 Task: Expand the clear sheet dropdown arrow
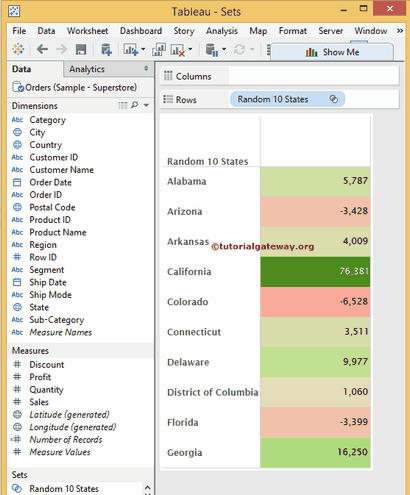pyautogui.click(x=190, y=49)
